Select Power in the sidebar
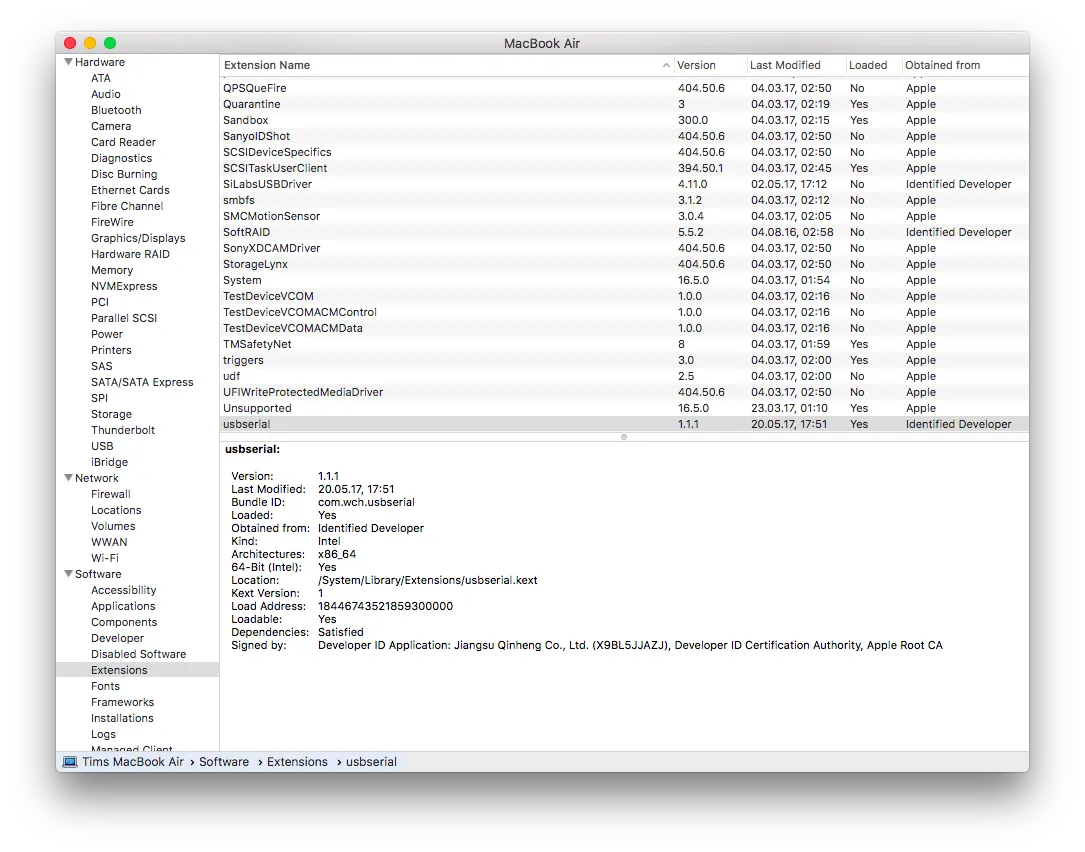The image size is (1085, 852). point(107,334)
